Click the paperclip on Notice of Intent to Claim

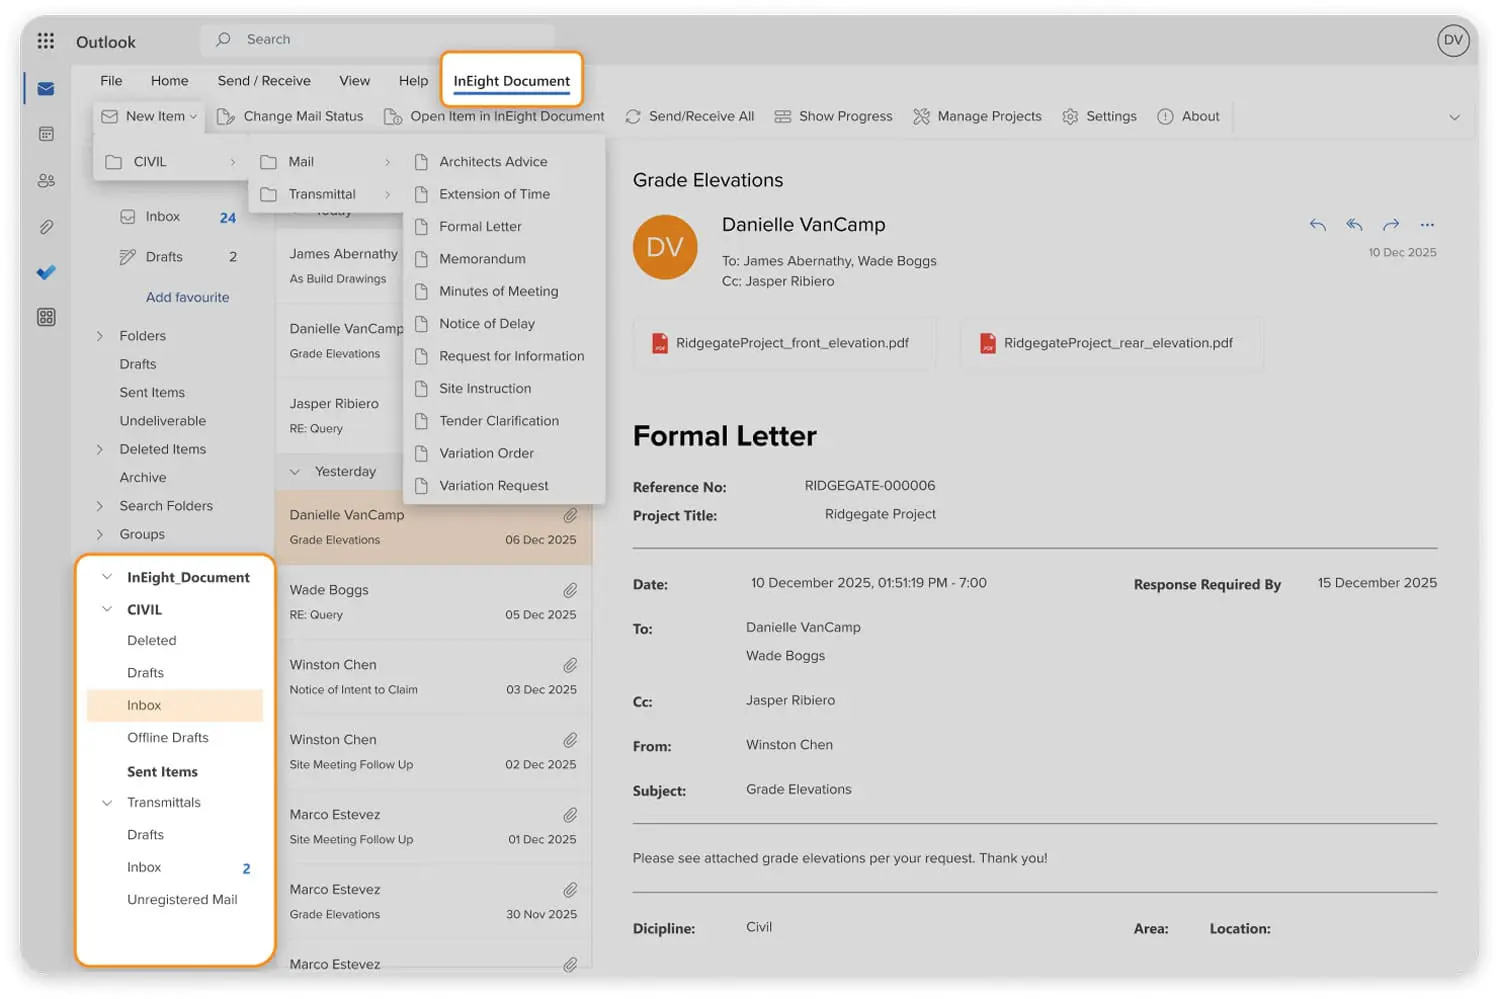570,665
